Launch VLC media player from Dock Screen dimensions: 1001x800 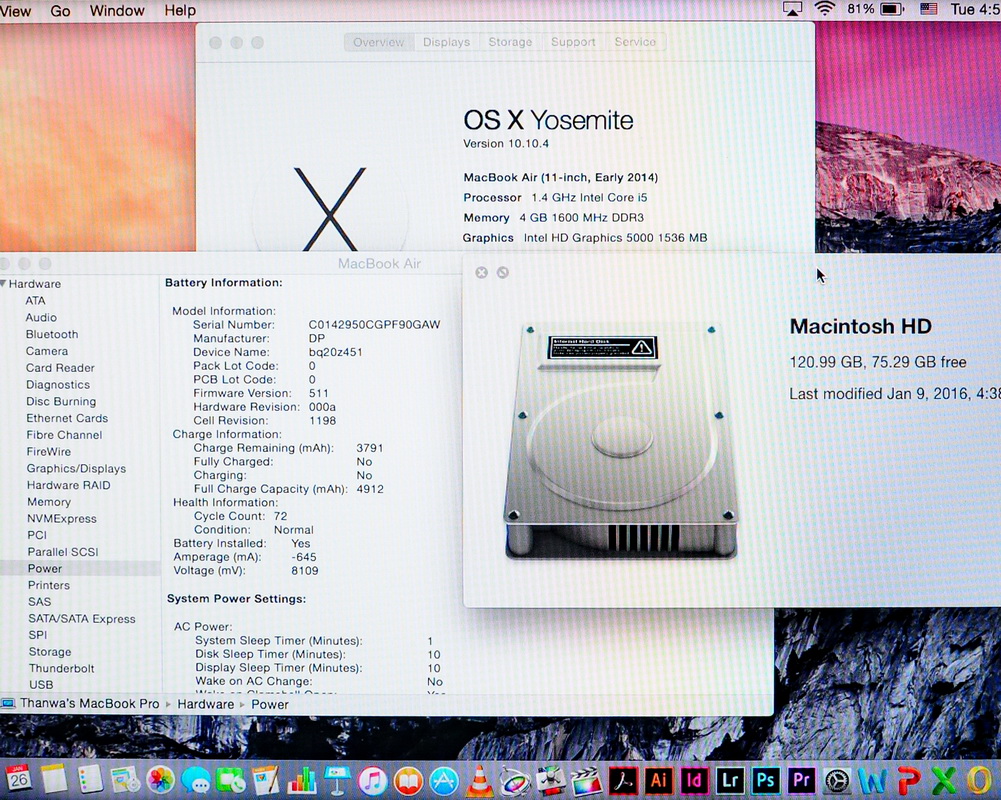[x=479, y=780]
